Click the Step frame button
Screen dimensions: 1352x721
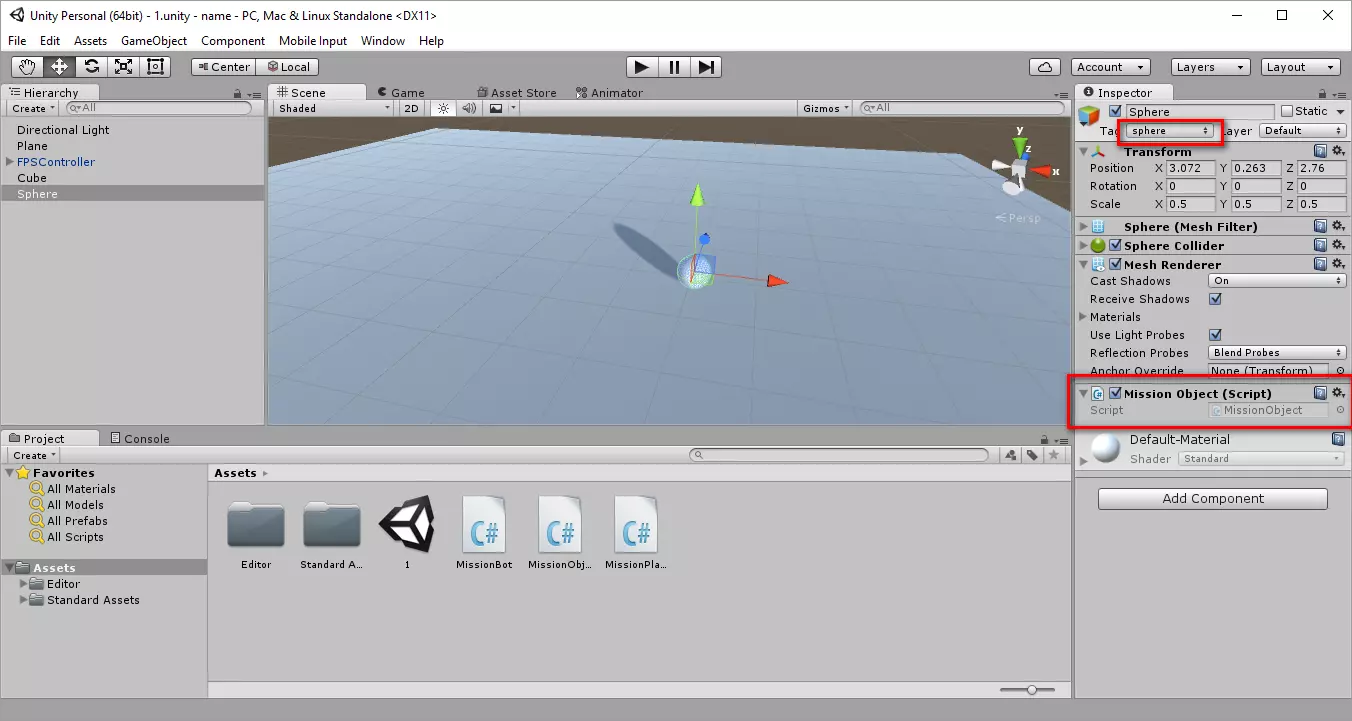707,67
